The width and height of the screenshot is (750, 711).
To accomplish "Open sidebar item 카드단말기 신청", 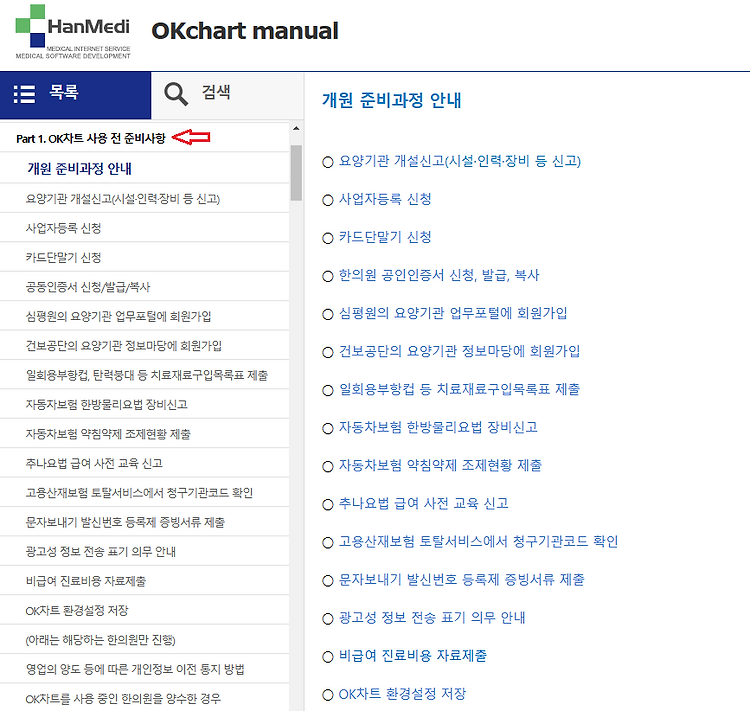I will point(63,257).
